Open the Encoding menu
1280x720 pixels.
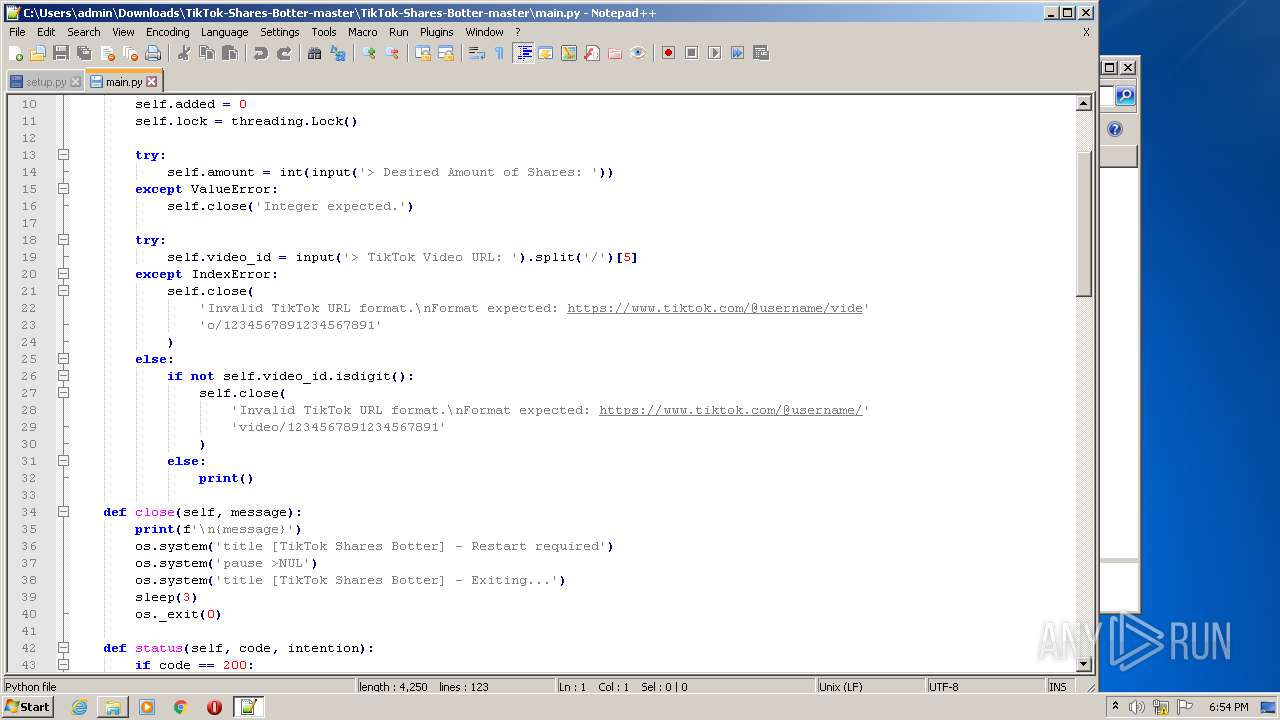click(x=167, y=32)
